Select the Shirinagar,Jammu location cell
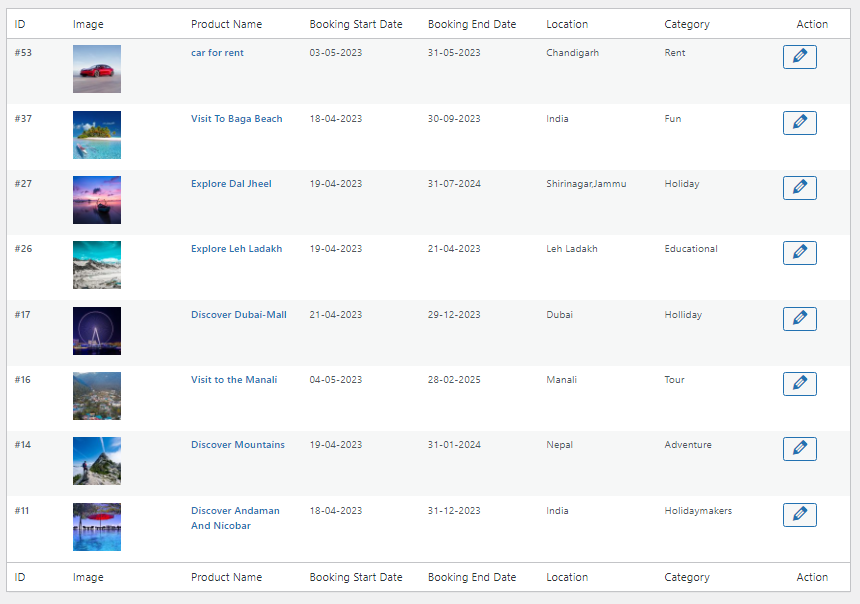Viewport: 860px width, 604px height. (x=586, y=184)
